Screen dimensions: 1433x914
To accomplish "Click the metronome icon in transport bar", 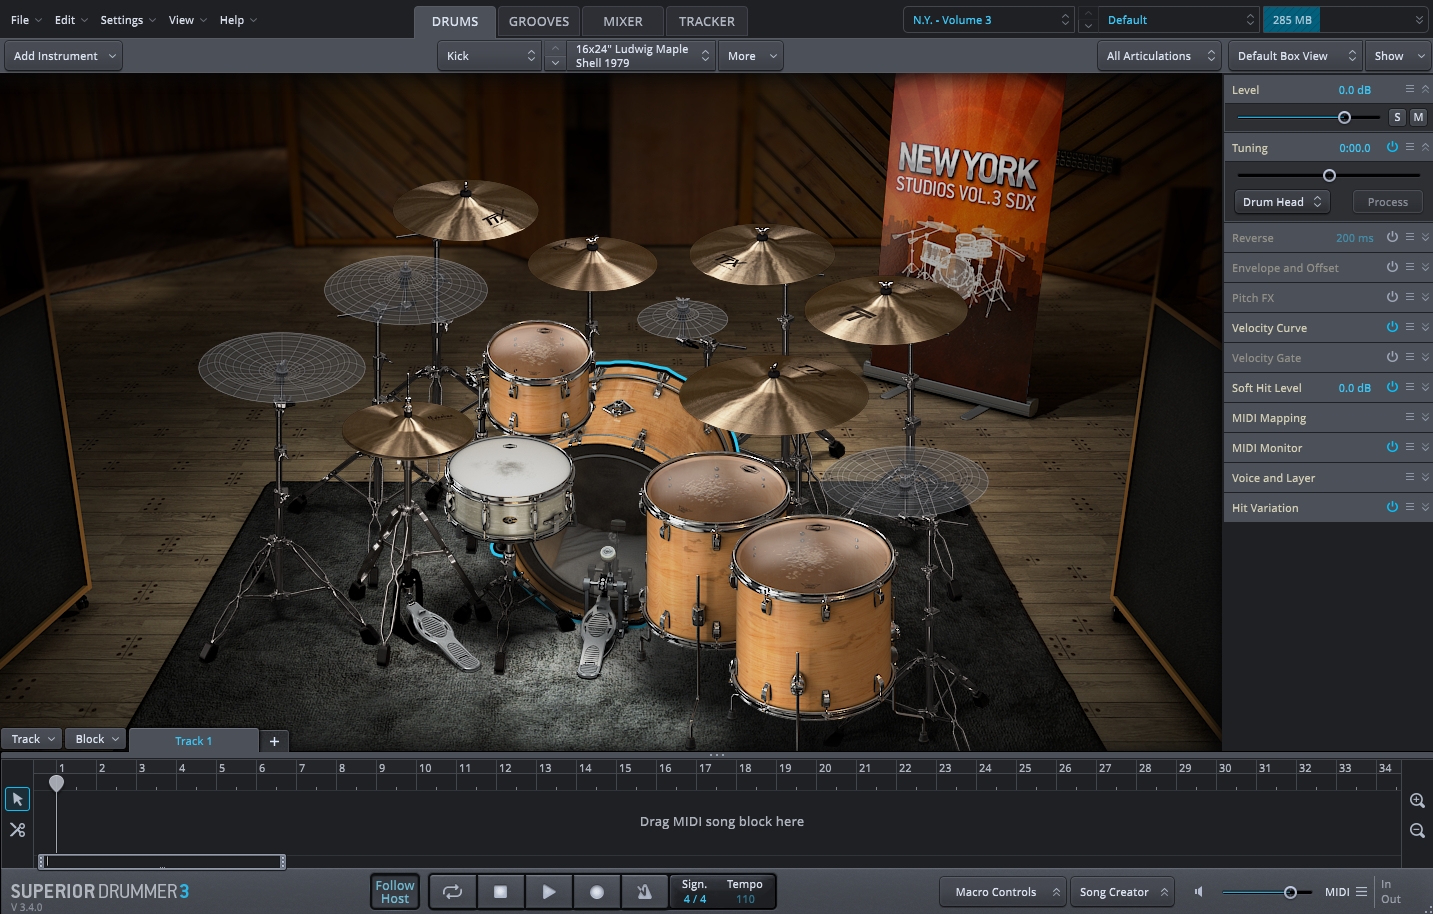I will [x=644, y=891].
